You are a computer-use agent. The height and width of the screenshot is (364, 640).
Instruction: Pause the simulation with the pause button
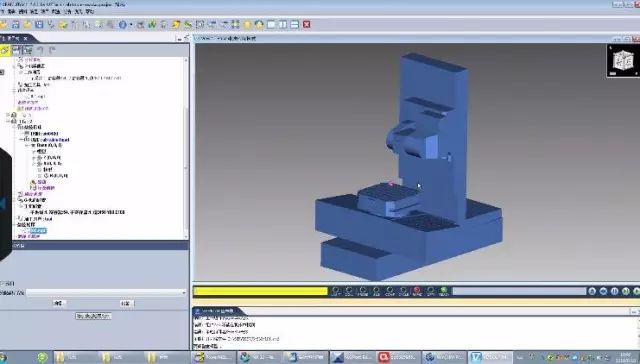pyautogui.click(x=615, y=291)
